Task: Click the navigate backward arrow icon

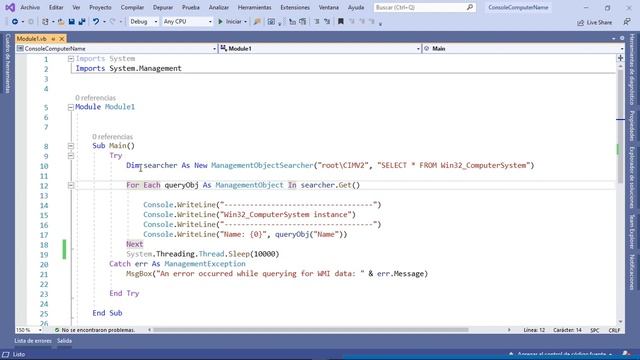Action: 15,22
